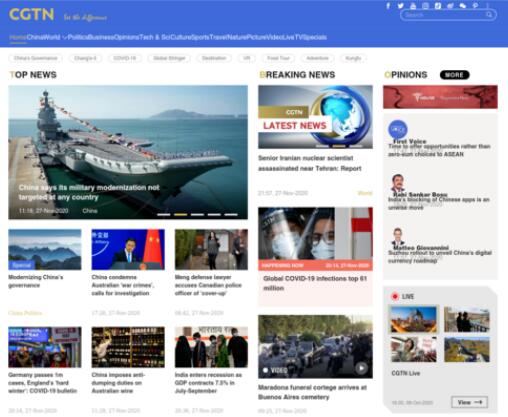508x417 pixels.
Task: Open CGTN's Instagram icon in header
Action: click(425, 6)
